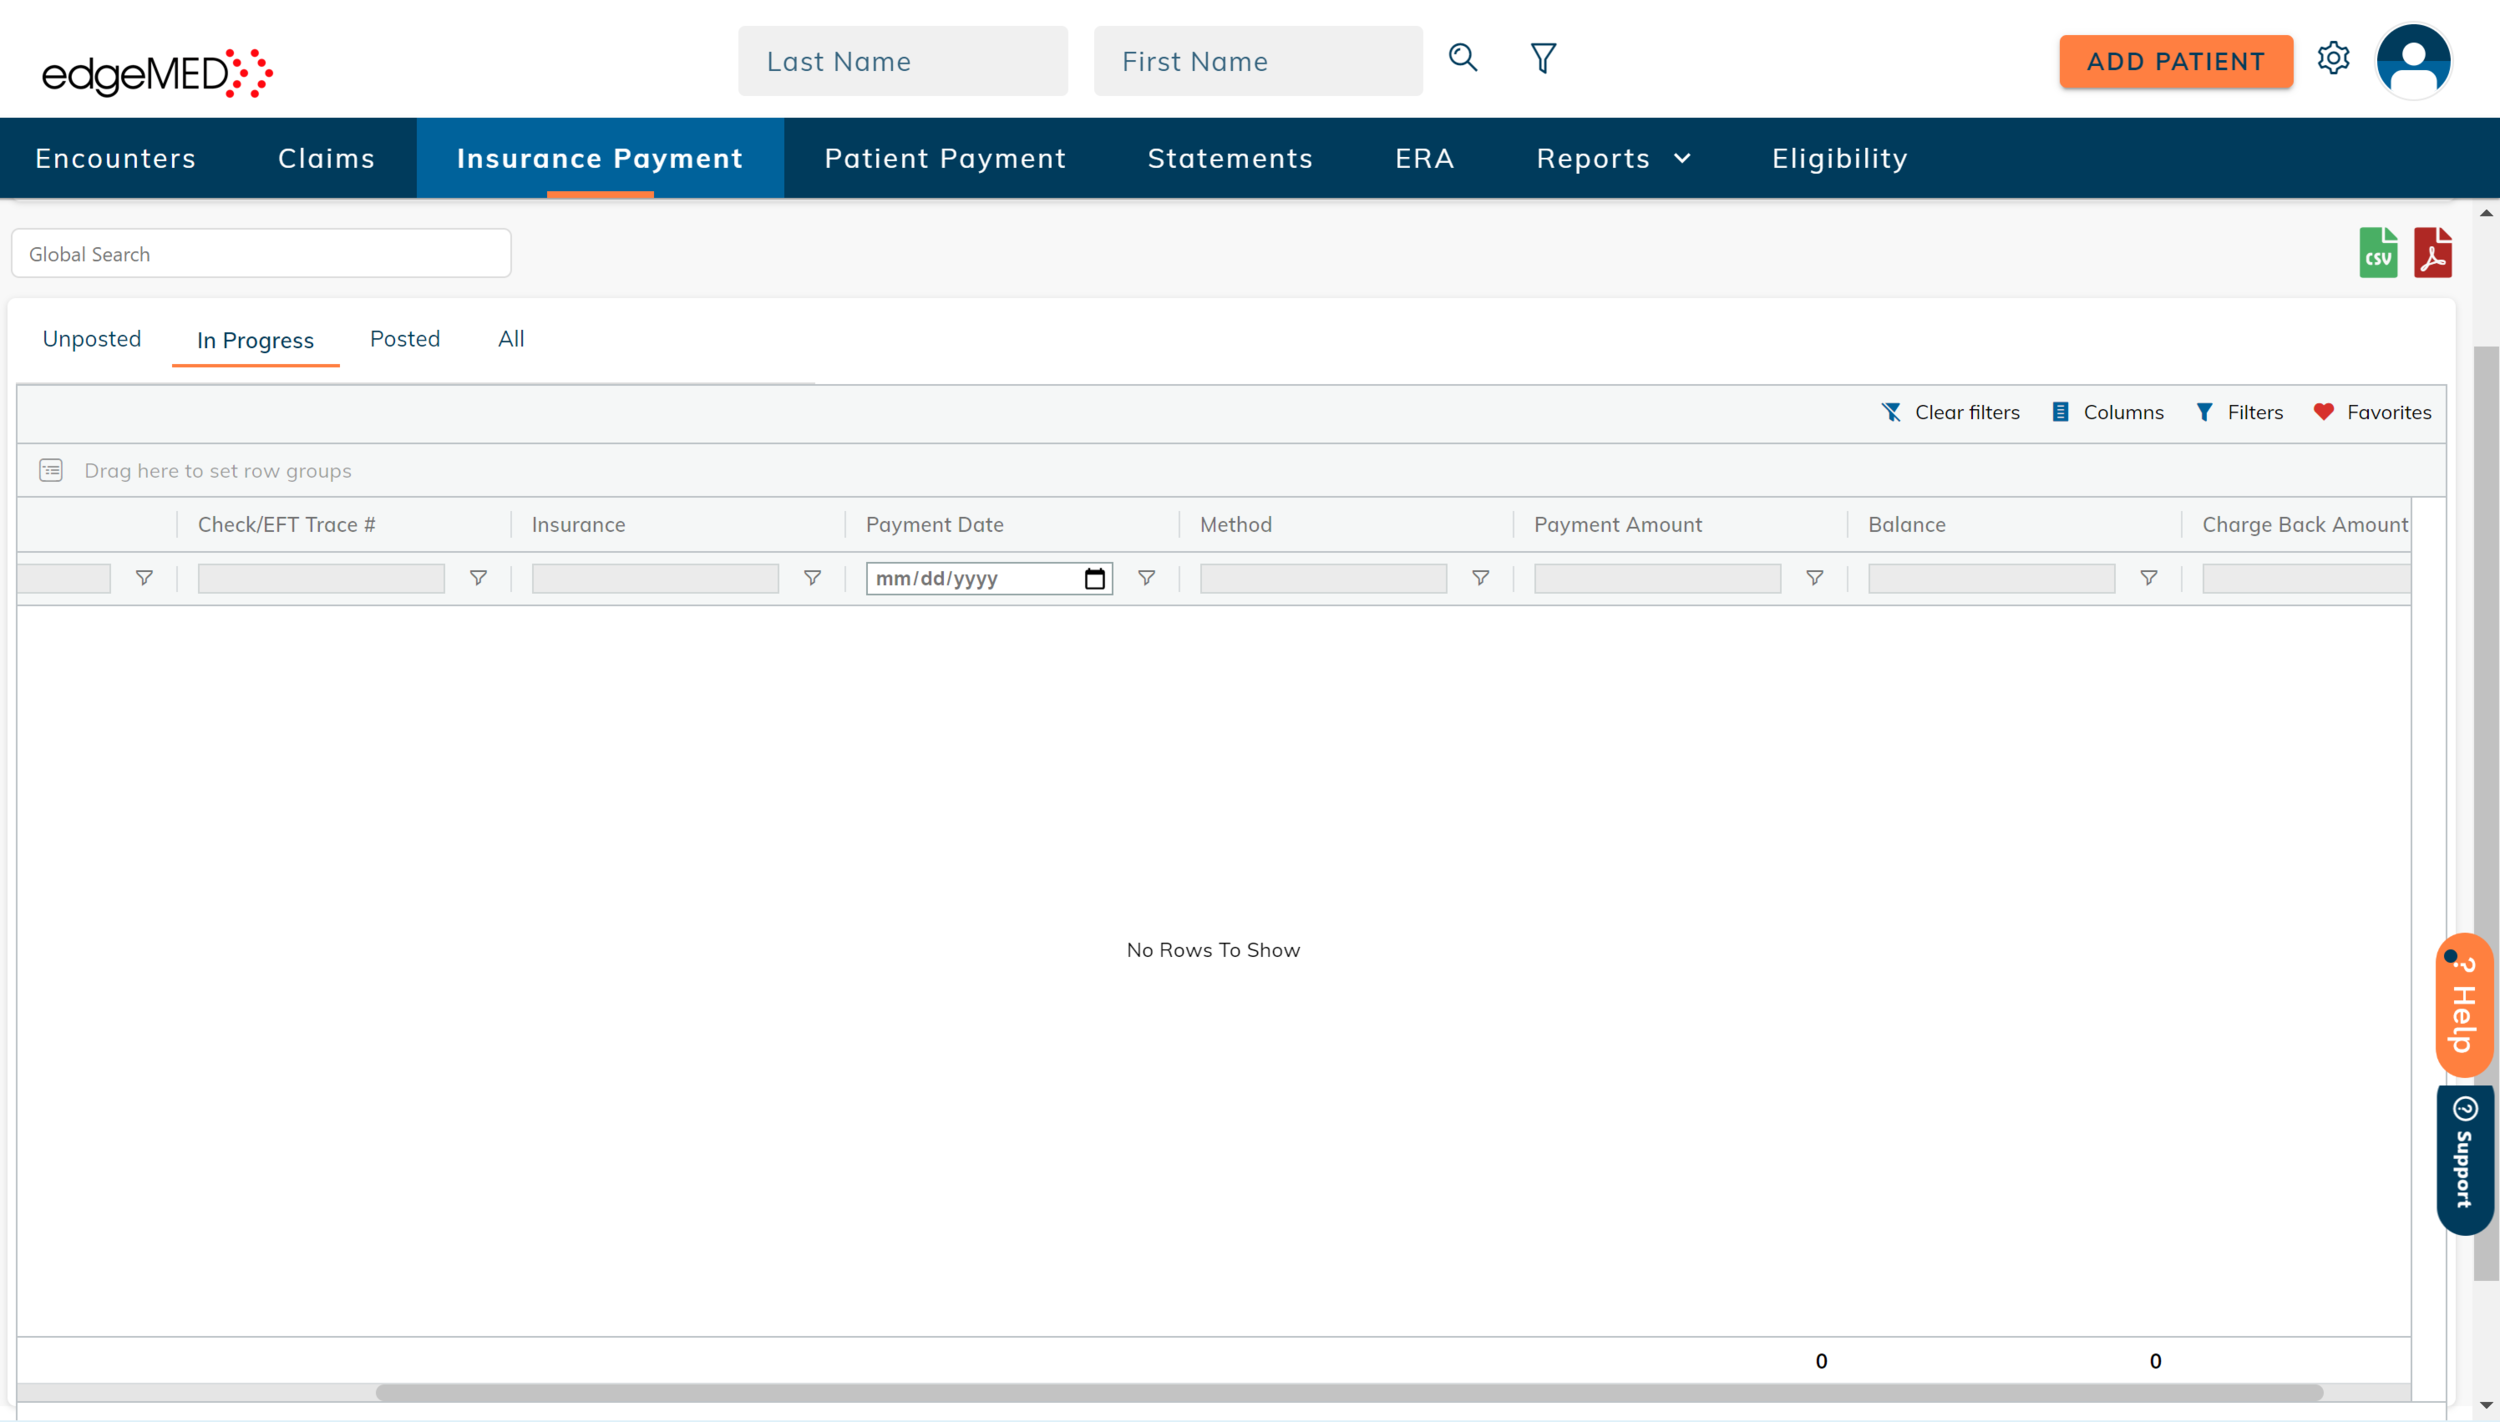This screenshot has width=2500, height=1422.
Task: Open the patient search filter funnel icon
Action: (1542, 58)
